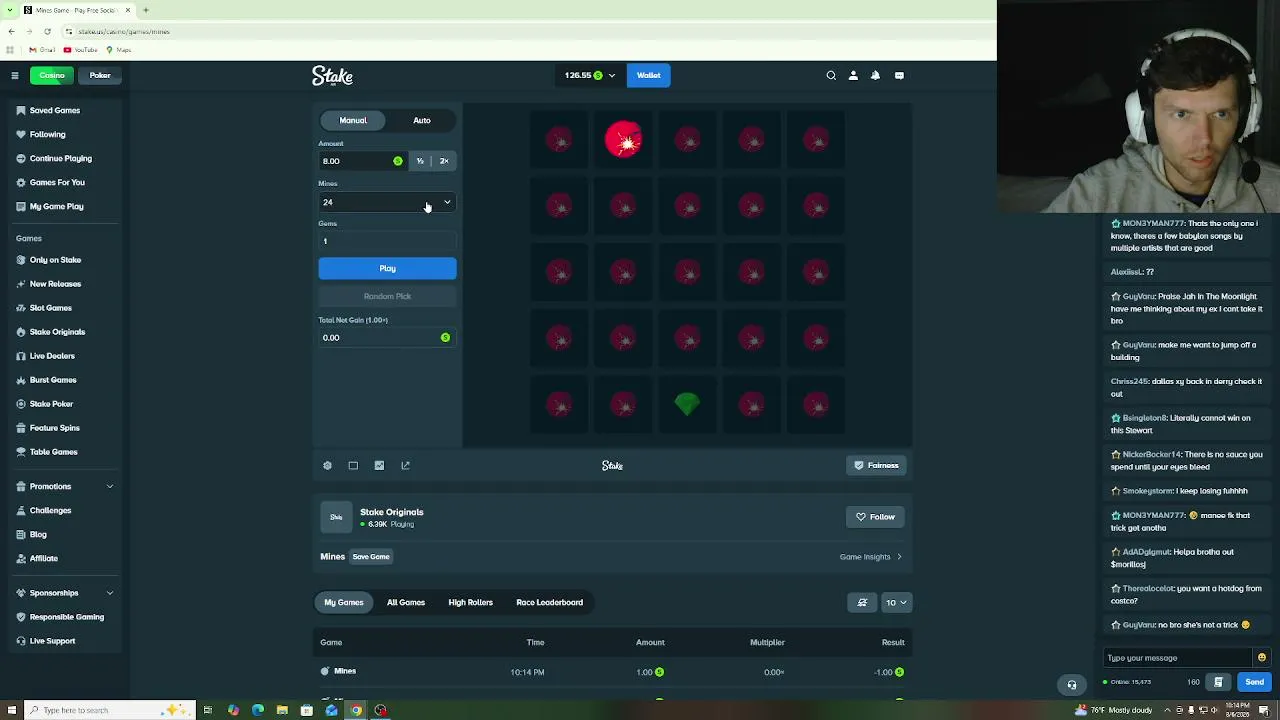Click the Play button

coord(387,268)
